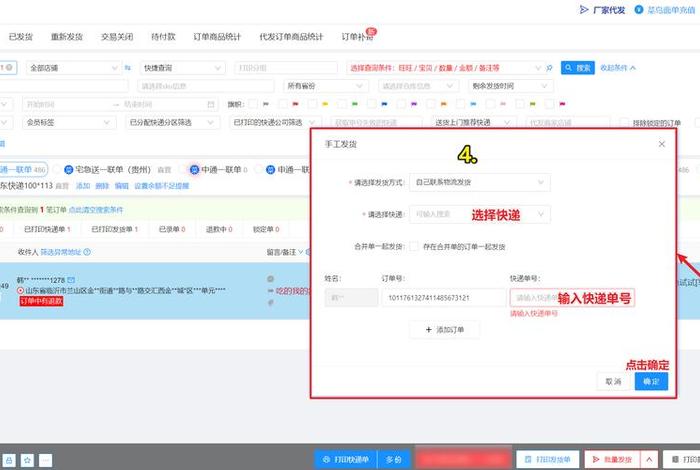The width and height of the screenshot is (700, 470).
Task: Select the 宅急送一联单 (贵州) template icon
Action: click(68, 170)
